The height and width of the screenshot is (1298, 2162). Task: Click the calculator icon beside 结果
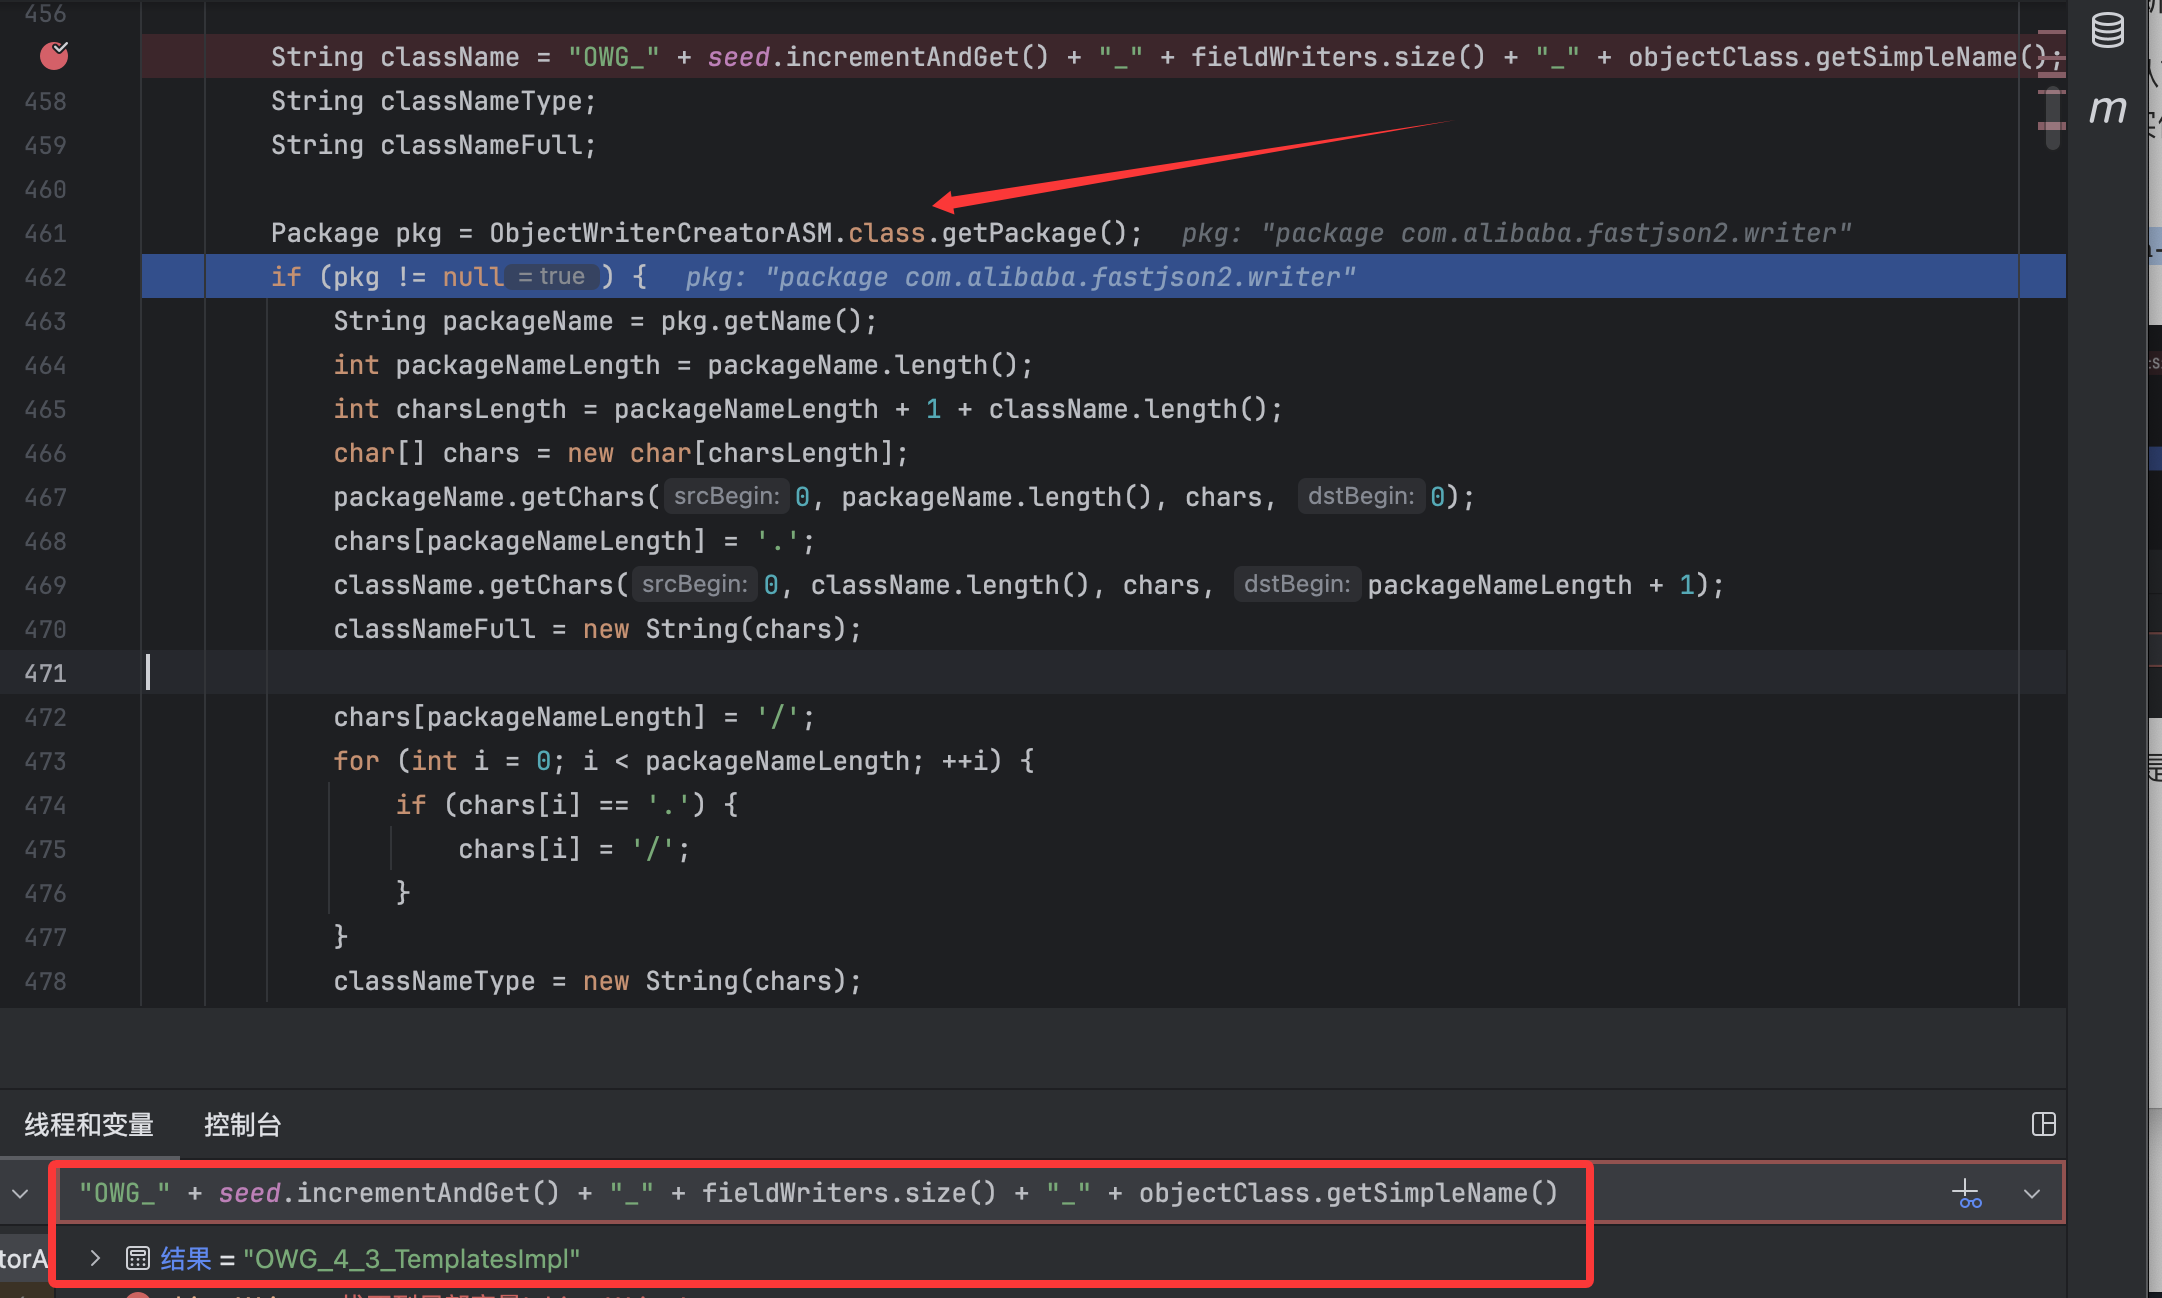[x=137, y=1258]
